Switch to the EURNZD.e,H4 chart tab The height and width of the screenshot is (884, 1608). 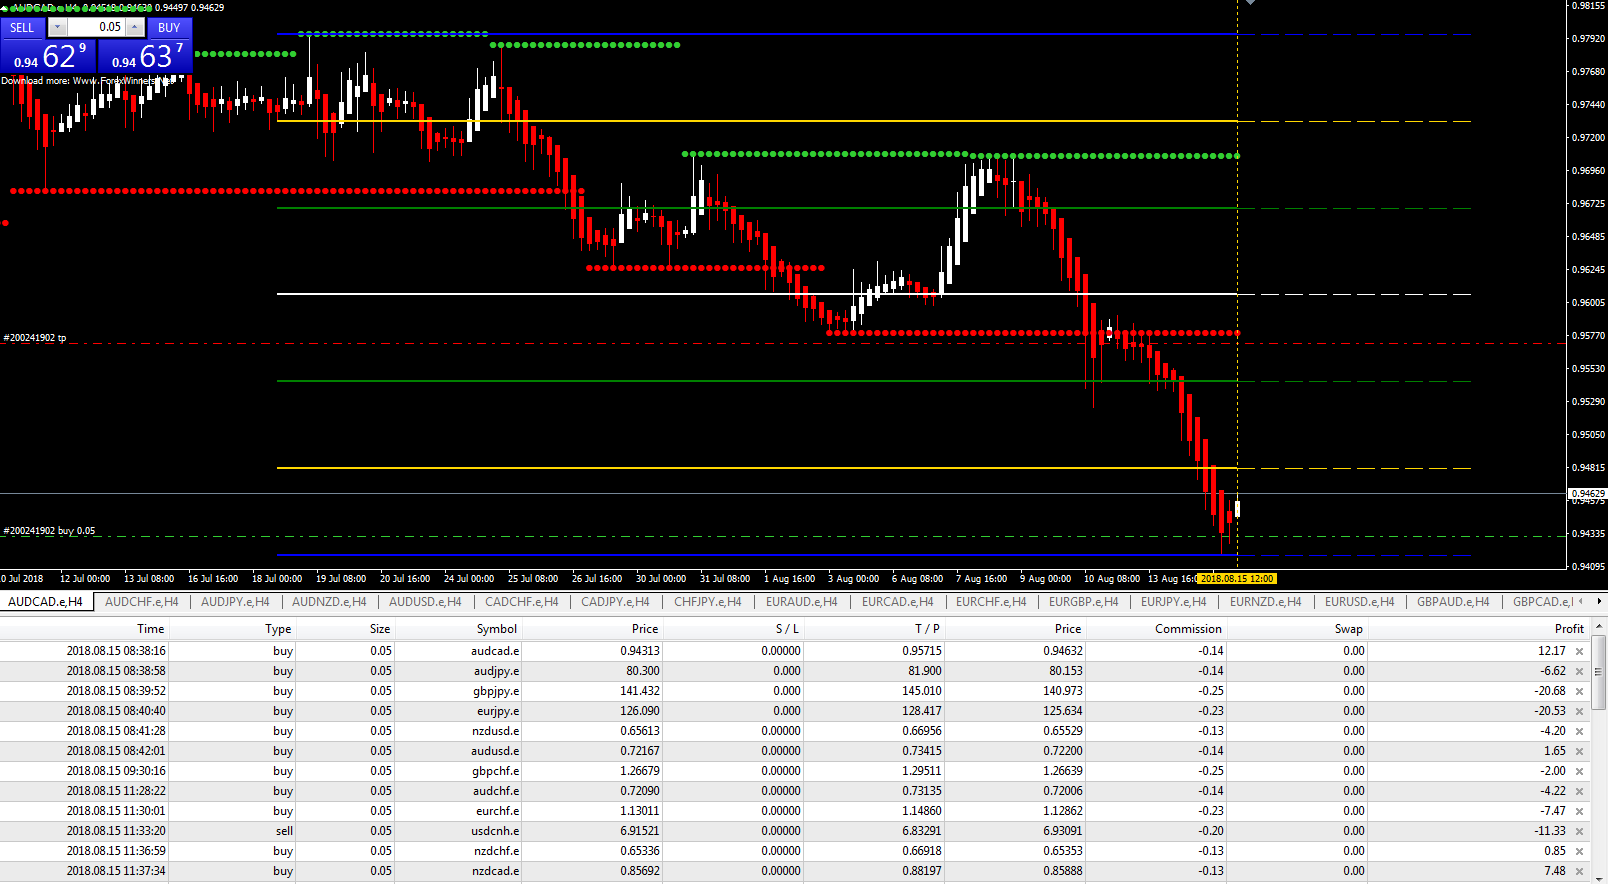tap(1265, 602)
